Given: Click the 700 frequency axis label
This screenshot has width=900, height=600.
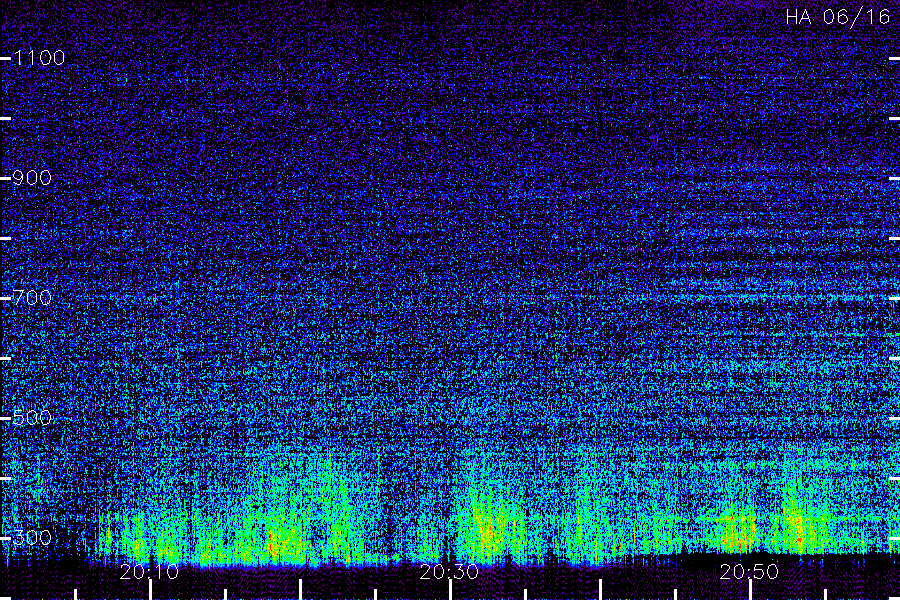Looking at the screenshot, I should click(32, 298).
